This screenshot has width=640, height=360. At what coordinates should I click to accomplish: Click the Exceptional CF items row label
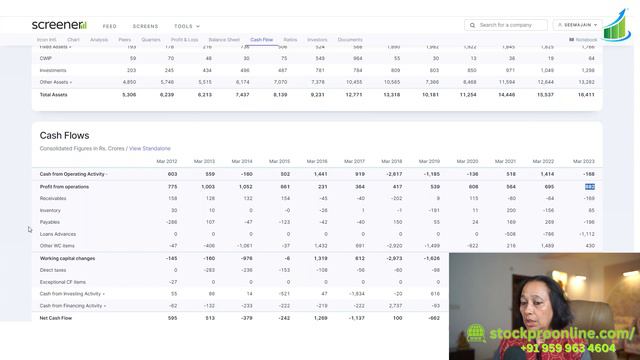click(x=62, y=282)
